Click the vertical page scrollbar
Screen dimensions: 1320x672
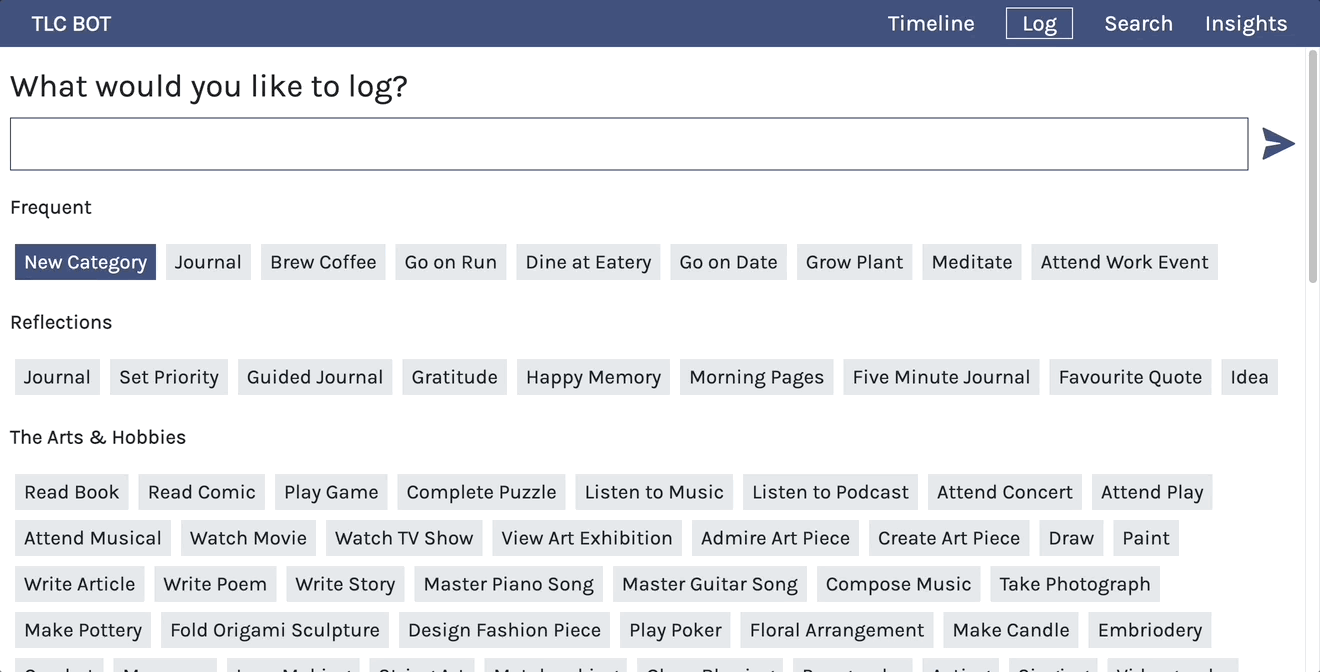pyautogui.click(x=1313, y=168)
